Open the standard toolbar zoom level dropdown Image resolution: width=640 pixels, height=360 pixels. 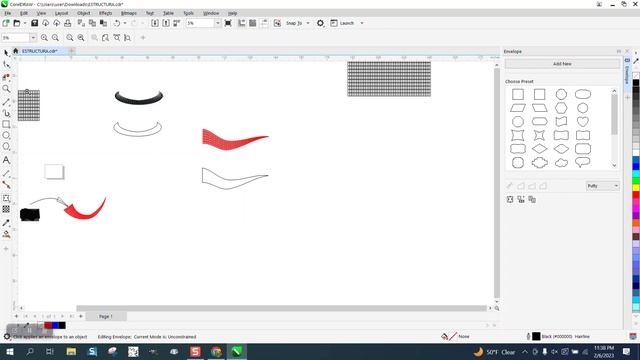point(218,23)
